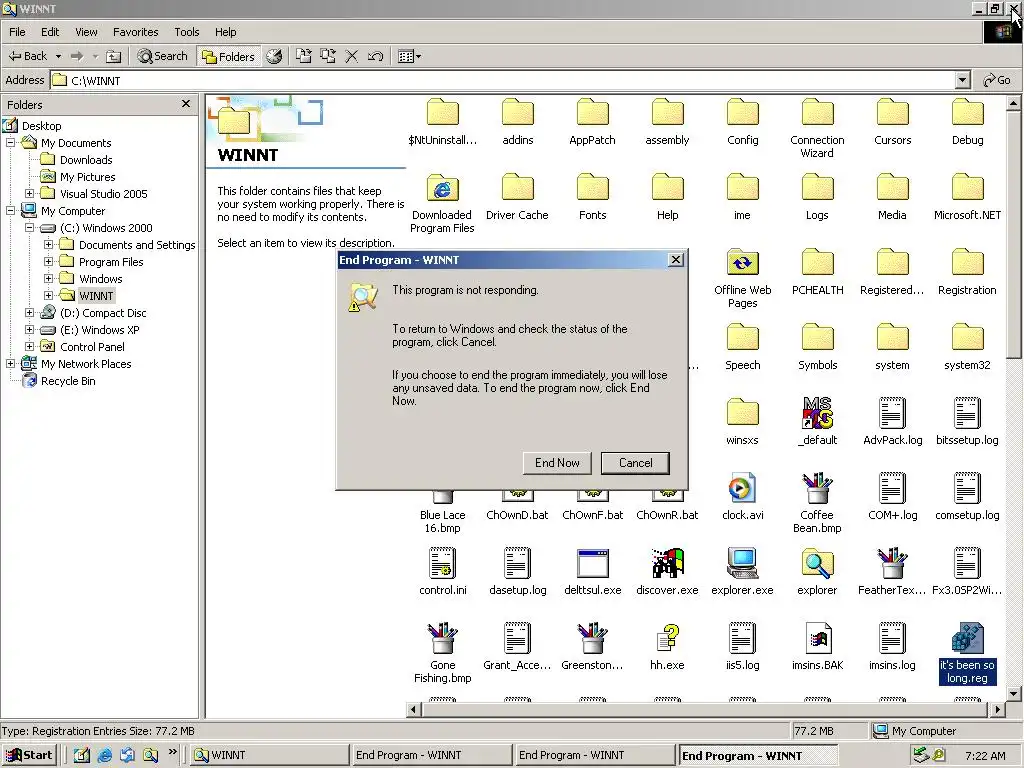Select the control.ini file
The width and height of the screenshot is (1024, 768).
click(x=442, y=572)
